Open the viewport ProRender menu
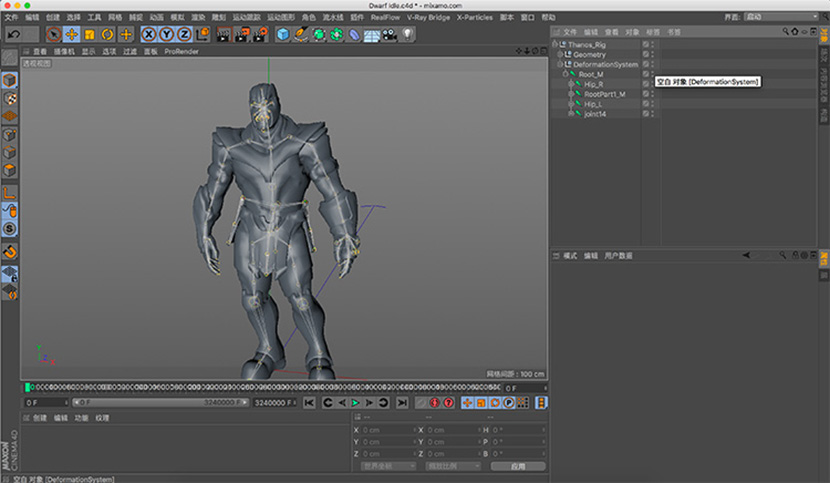830x483 pixels. point(181,51)
